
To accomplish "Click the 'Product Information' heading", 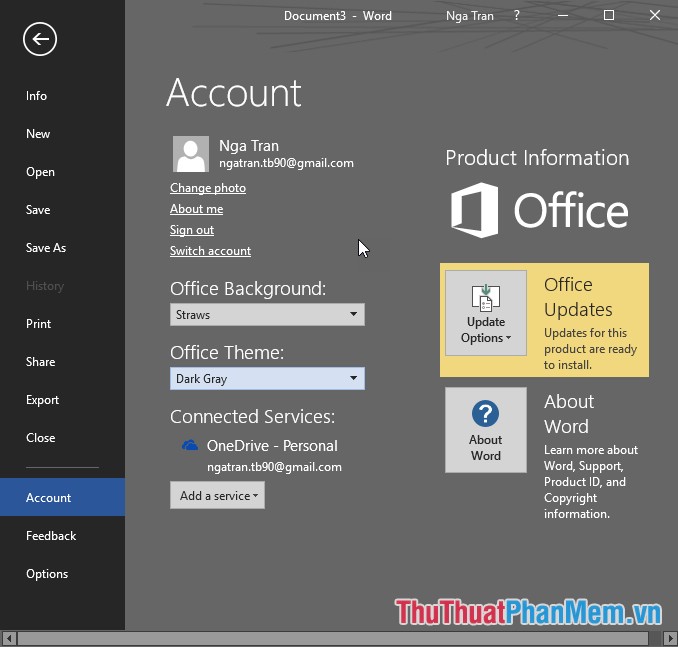I will (537, 158).
